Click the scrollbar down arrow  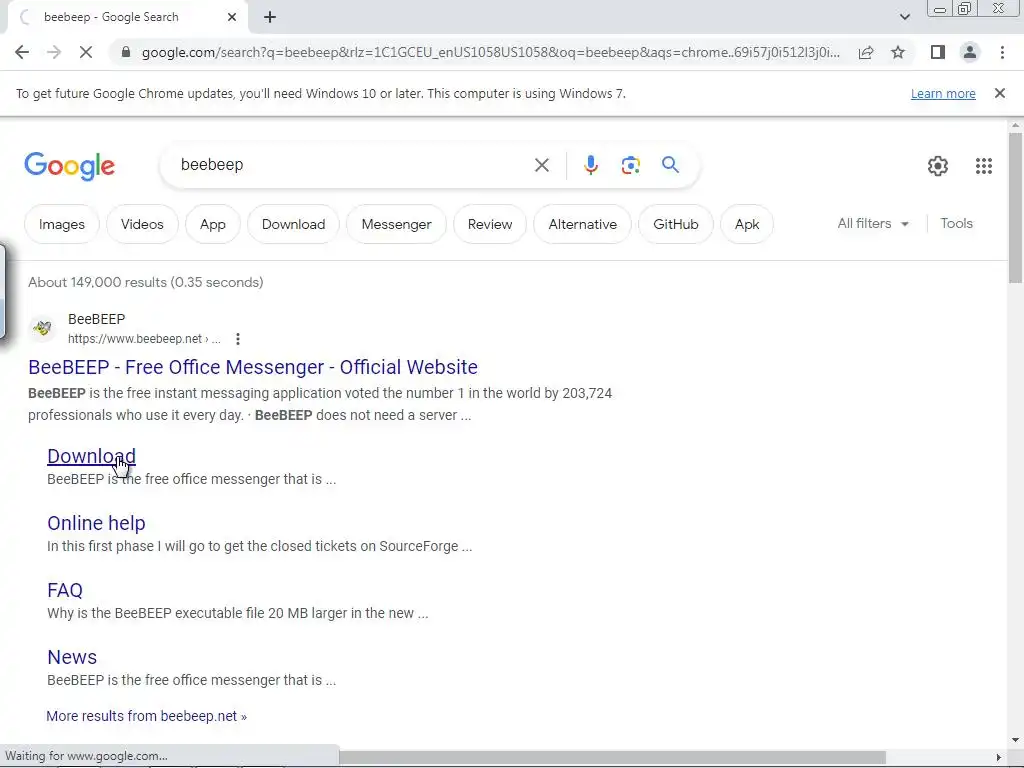1015,740
